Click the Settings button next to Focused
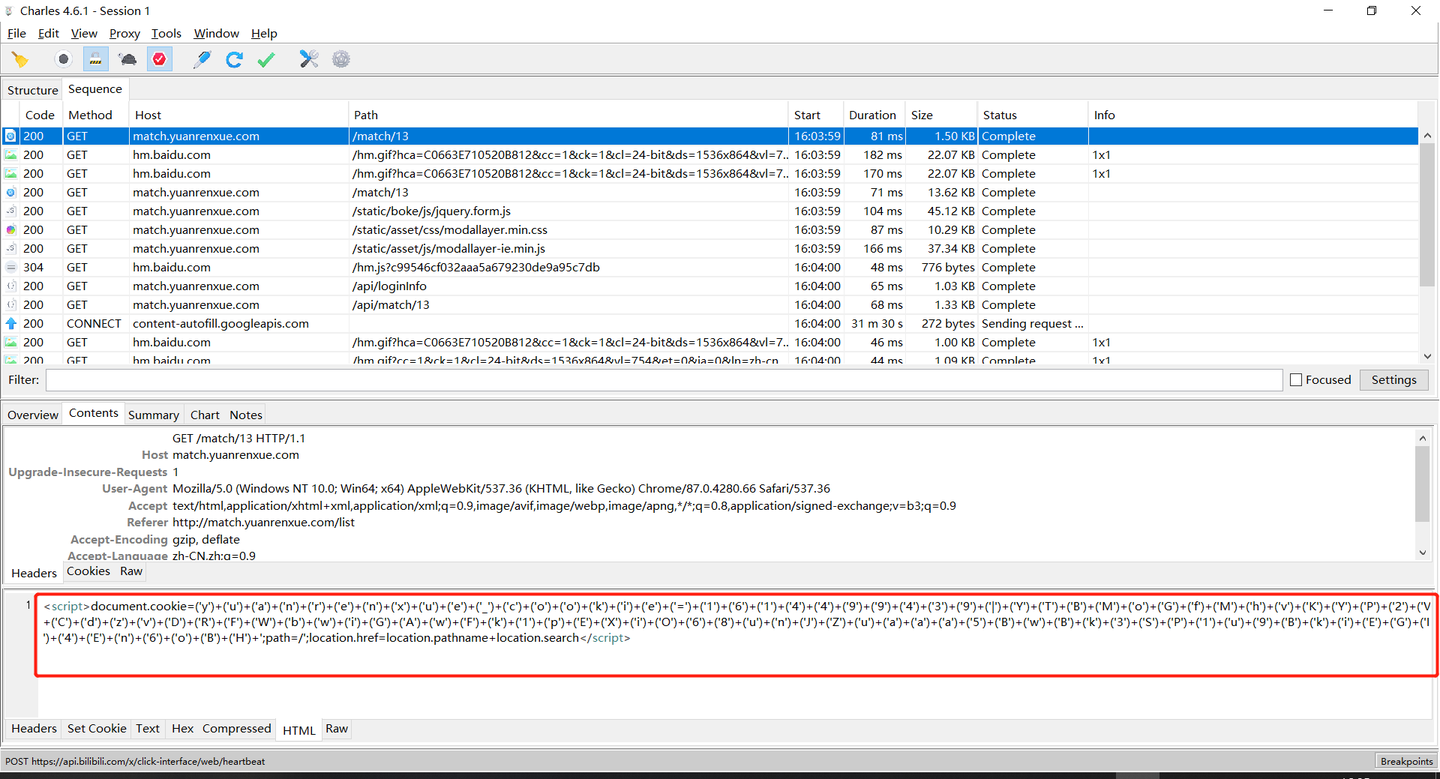Viewport: 1440px width, 779px height. click(1394, 380)
